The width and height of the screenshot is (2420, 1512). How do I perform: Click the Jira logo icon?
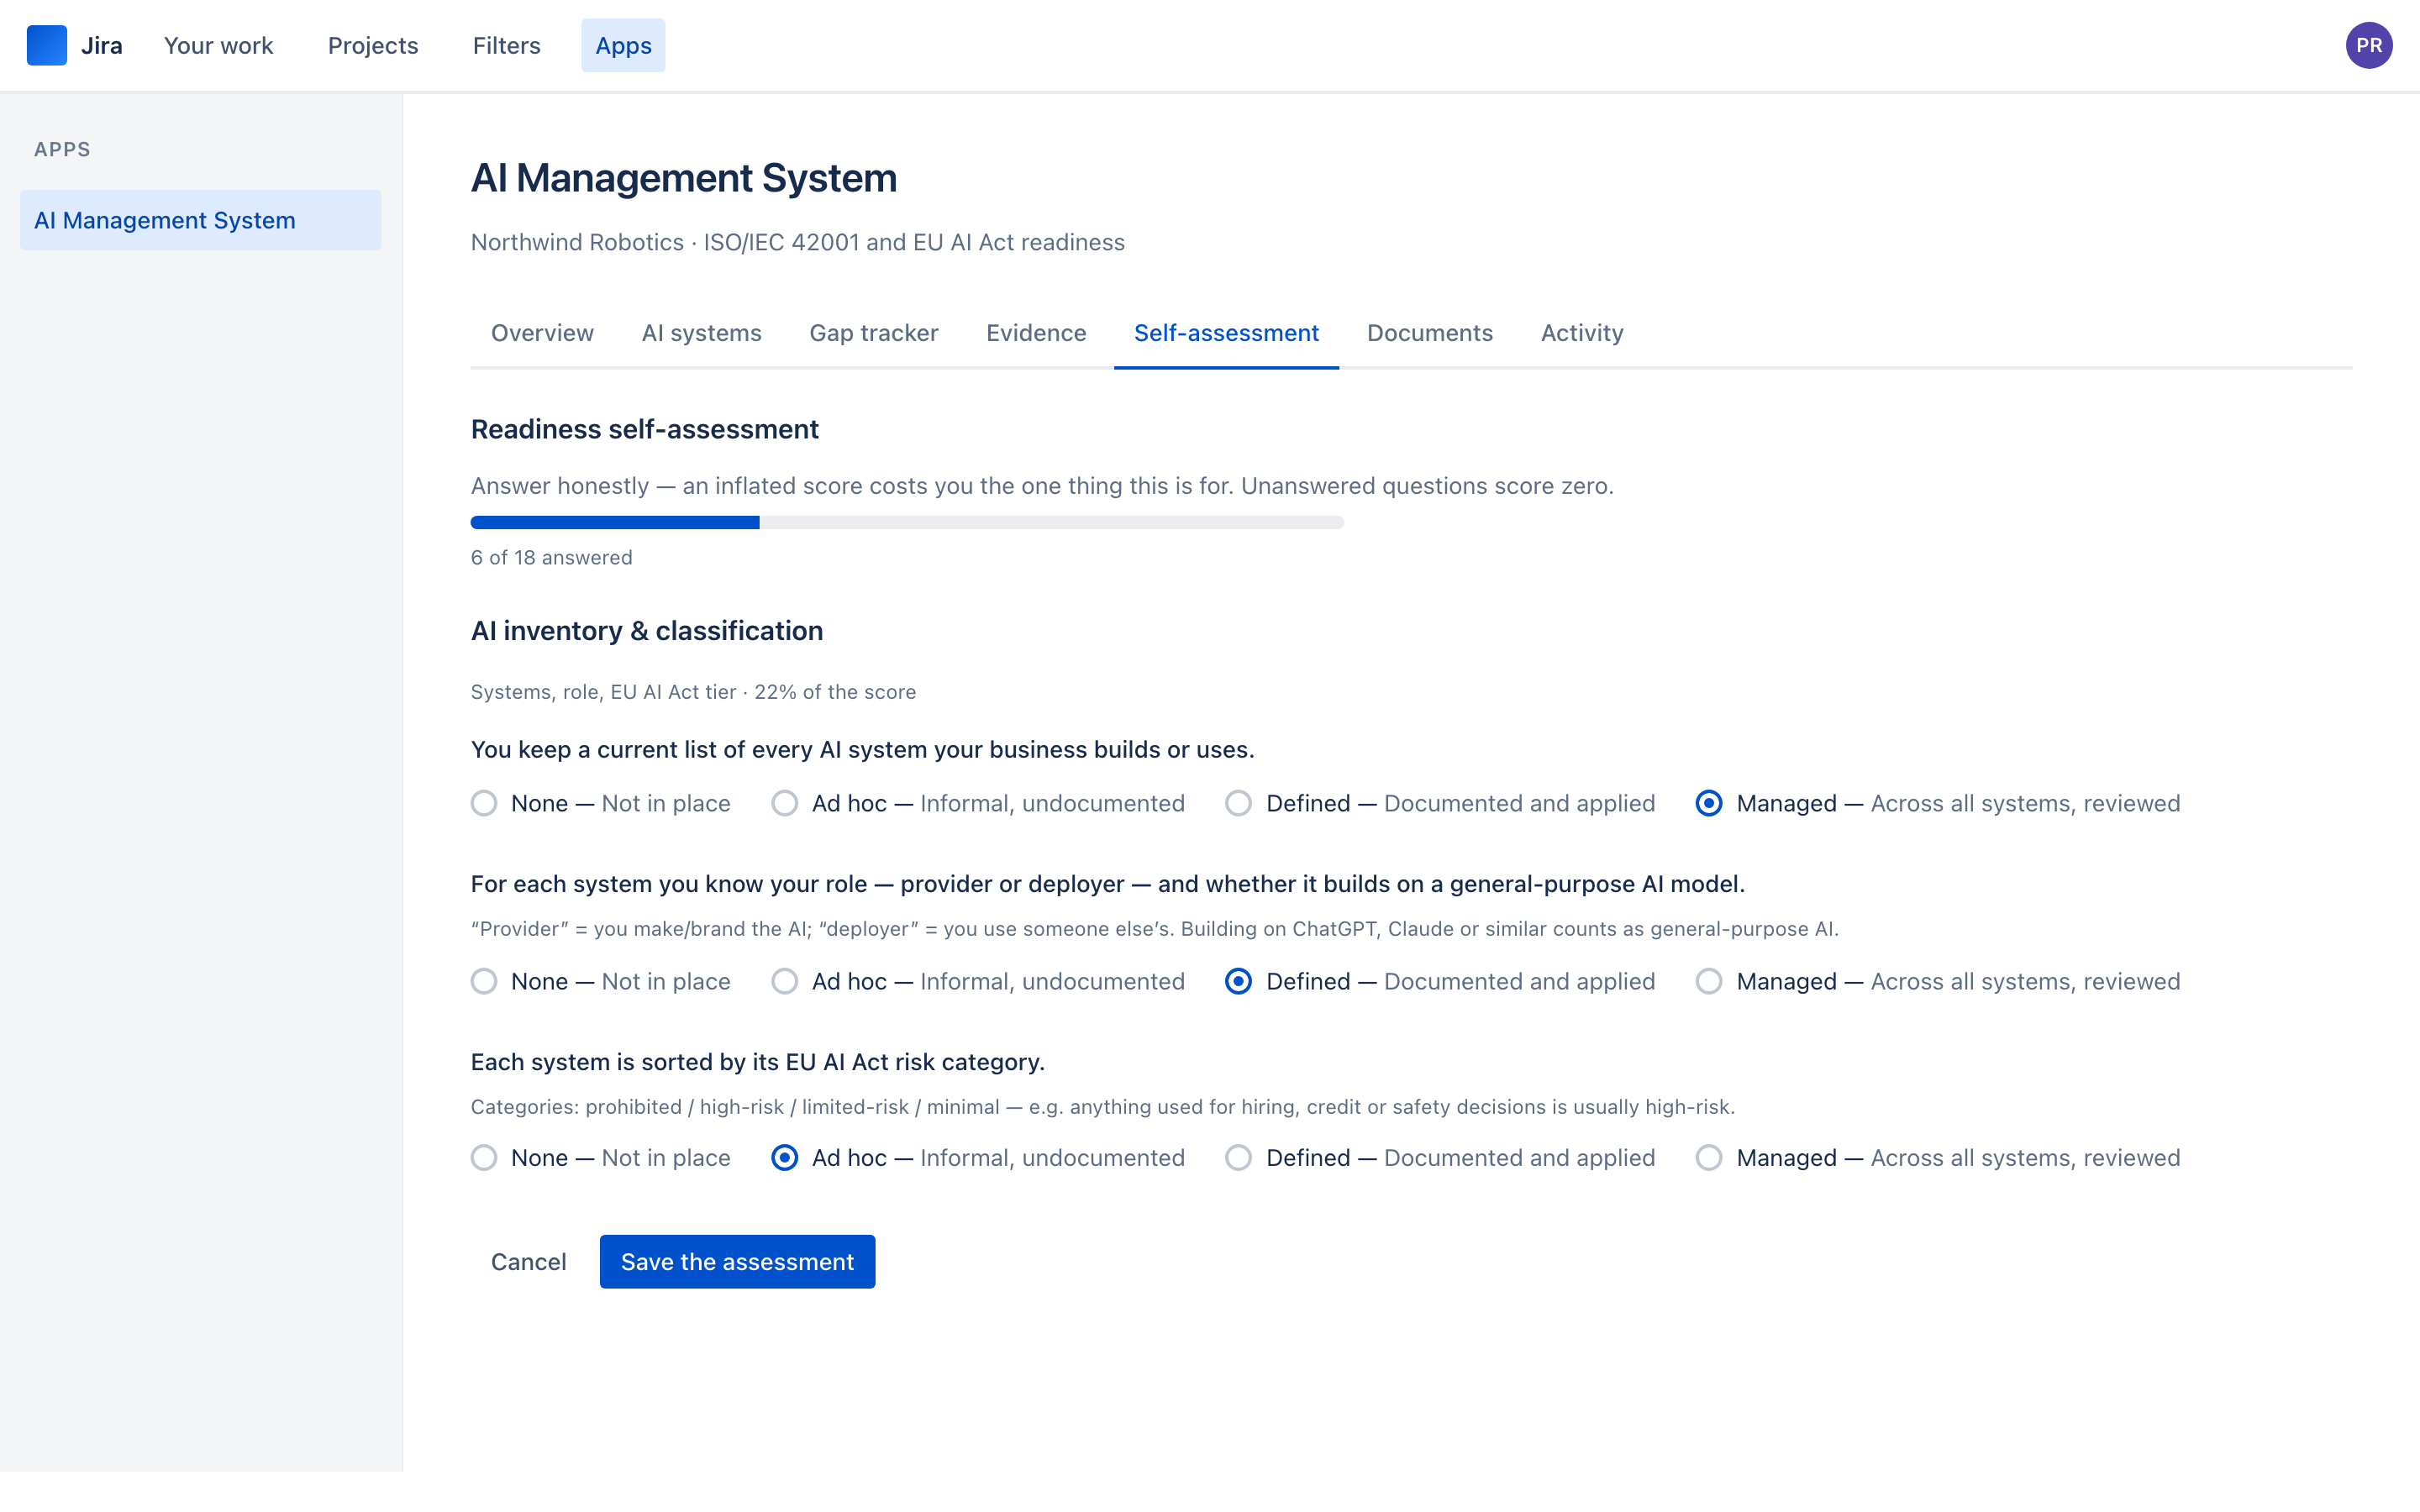click(46, 45)
